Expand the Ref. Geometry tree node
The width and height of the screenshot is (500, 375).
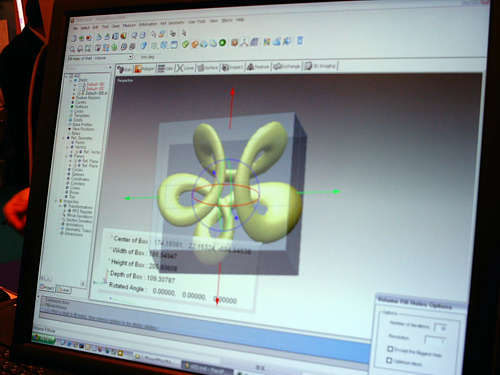[64, 138]
